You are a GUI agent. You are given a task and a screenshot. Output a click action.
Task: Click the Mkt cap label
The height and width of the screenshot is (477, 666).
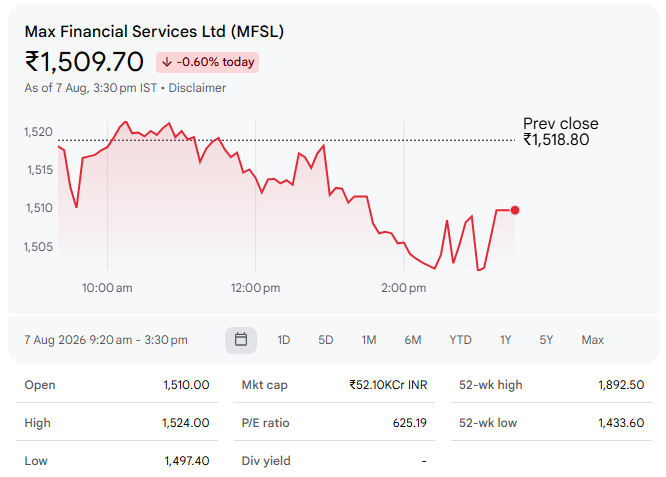pyautogui.click(x=264, y=385)
